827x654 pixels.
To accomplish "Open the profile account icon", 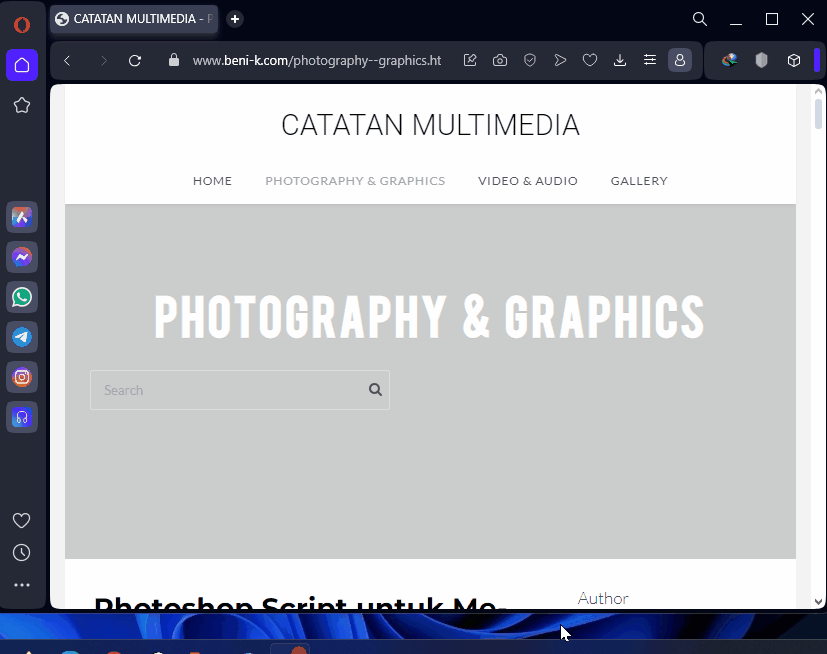I will click(x=680, y=60).
